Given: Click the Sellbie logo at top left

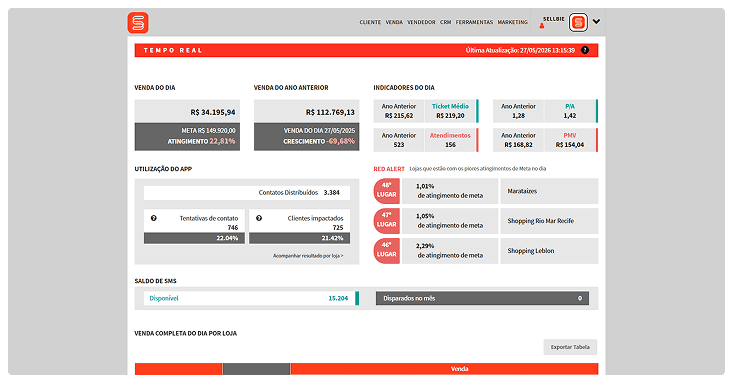Looking at the screenshot, I should click(x=138, y=22).
